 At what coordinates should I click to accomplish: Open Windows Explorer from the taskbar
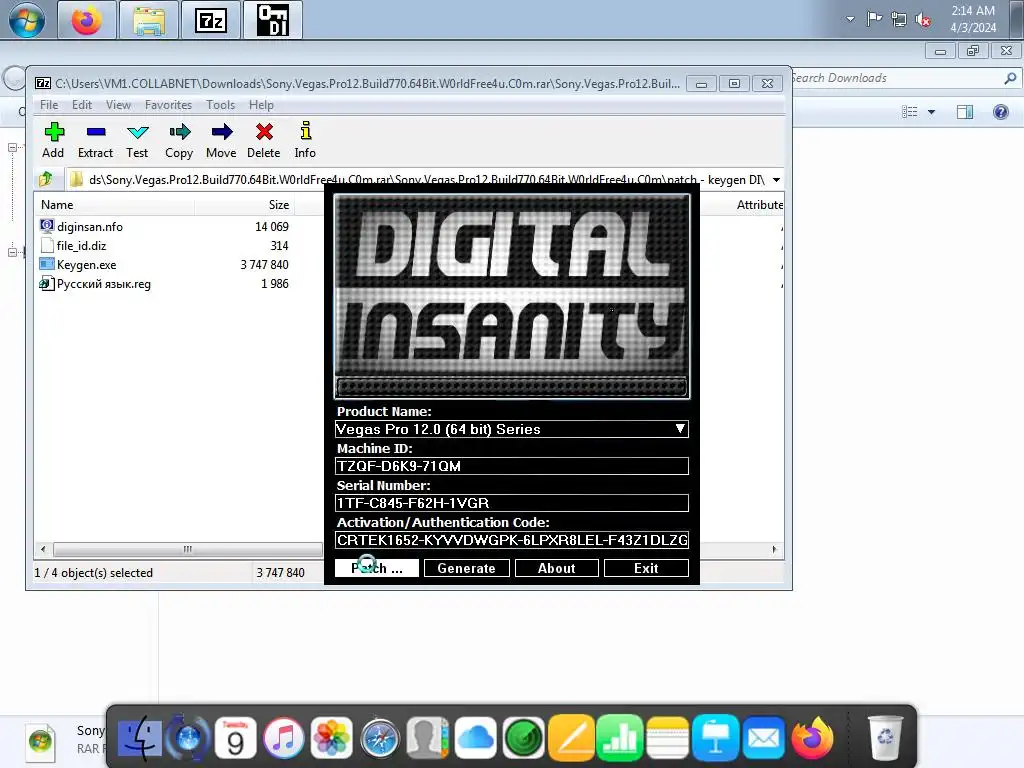(149, 20)
